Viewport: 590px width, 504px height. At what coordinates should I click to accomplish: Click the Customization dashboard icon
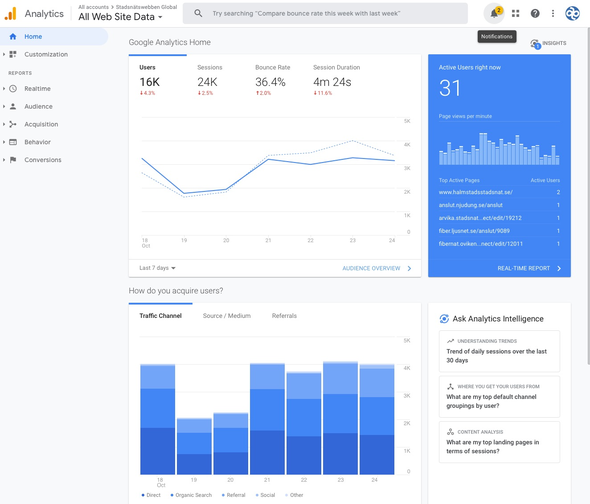[x=13, y=54]
